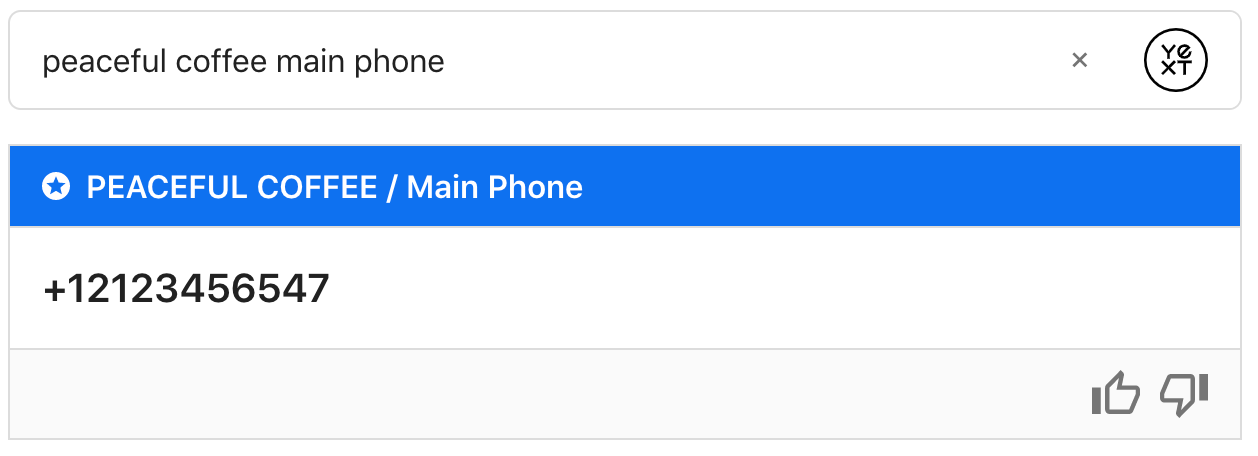
Task: Clear the search query with the X icon
Action: click(x=1079, y=60)
